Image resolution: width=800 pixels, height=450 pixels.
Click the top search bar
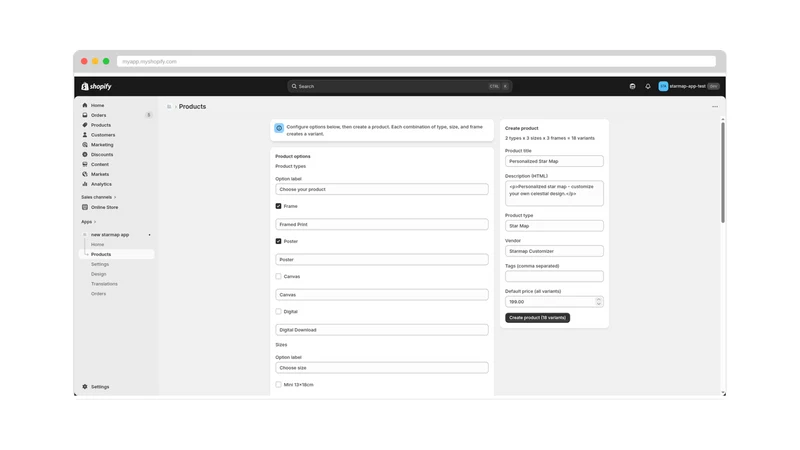tap(399, 86)
